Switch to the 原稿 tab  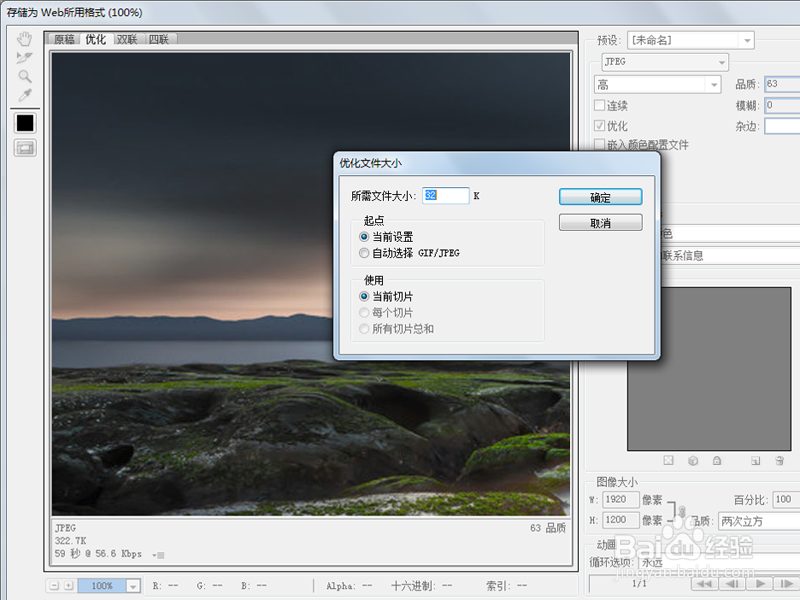64,39
